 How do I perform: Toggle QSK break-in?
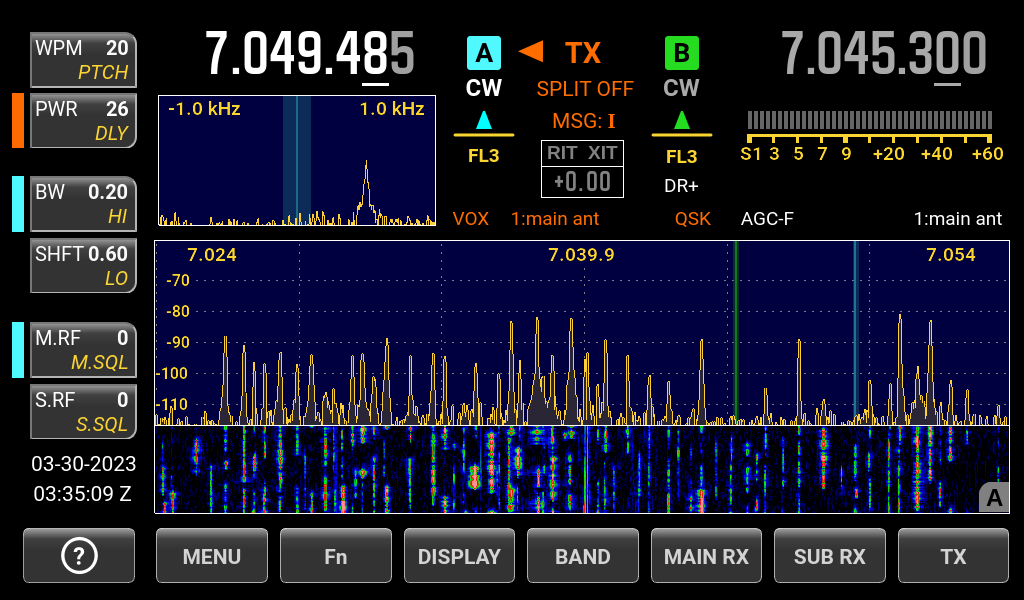692,218
